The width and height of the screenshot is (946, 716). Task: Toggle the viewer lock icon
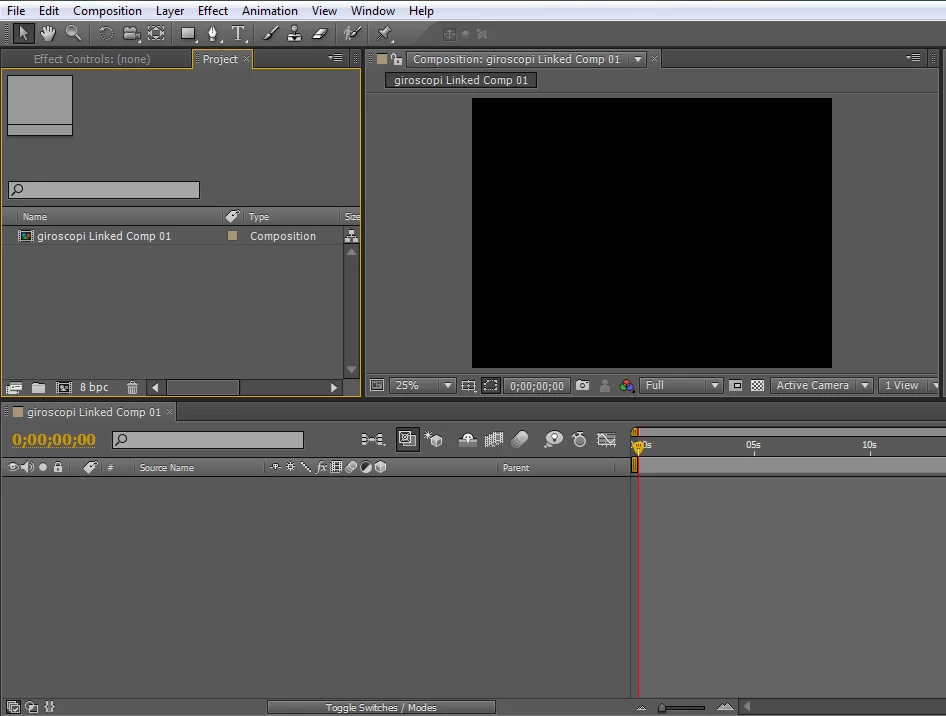(396, 59)
